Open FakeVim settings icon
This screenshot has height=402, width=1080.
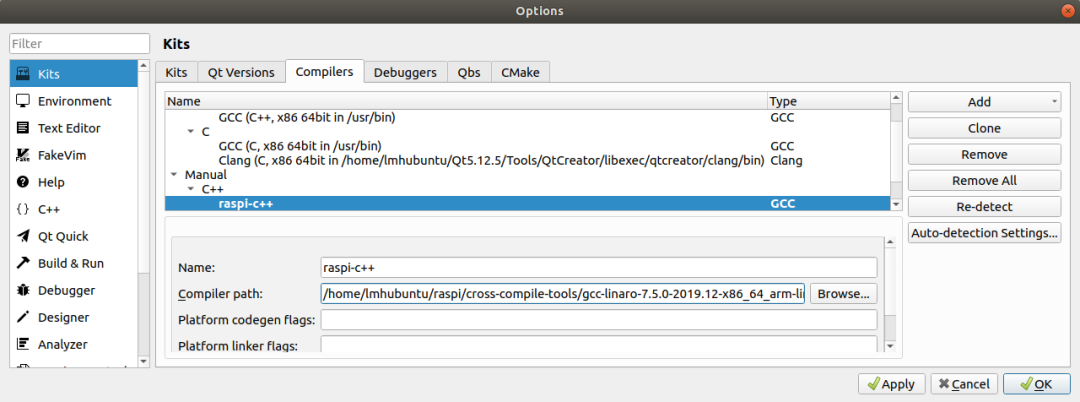point(22,155)
